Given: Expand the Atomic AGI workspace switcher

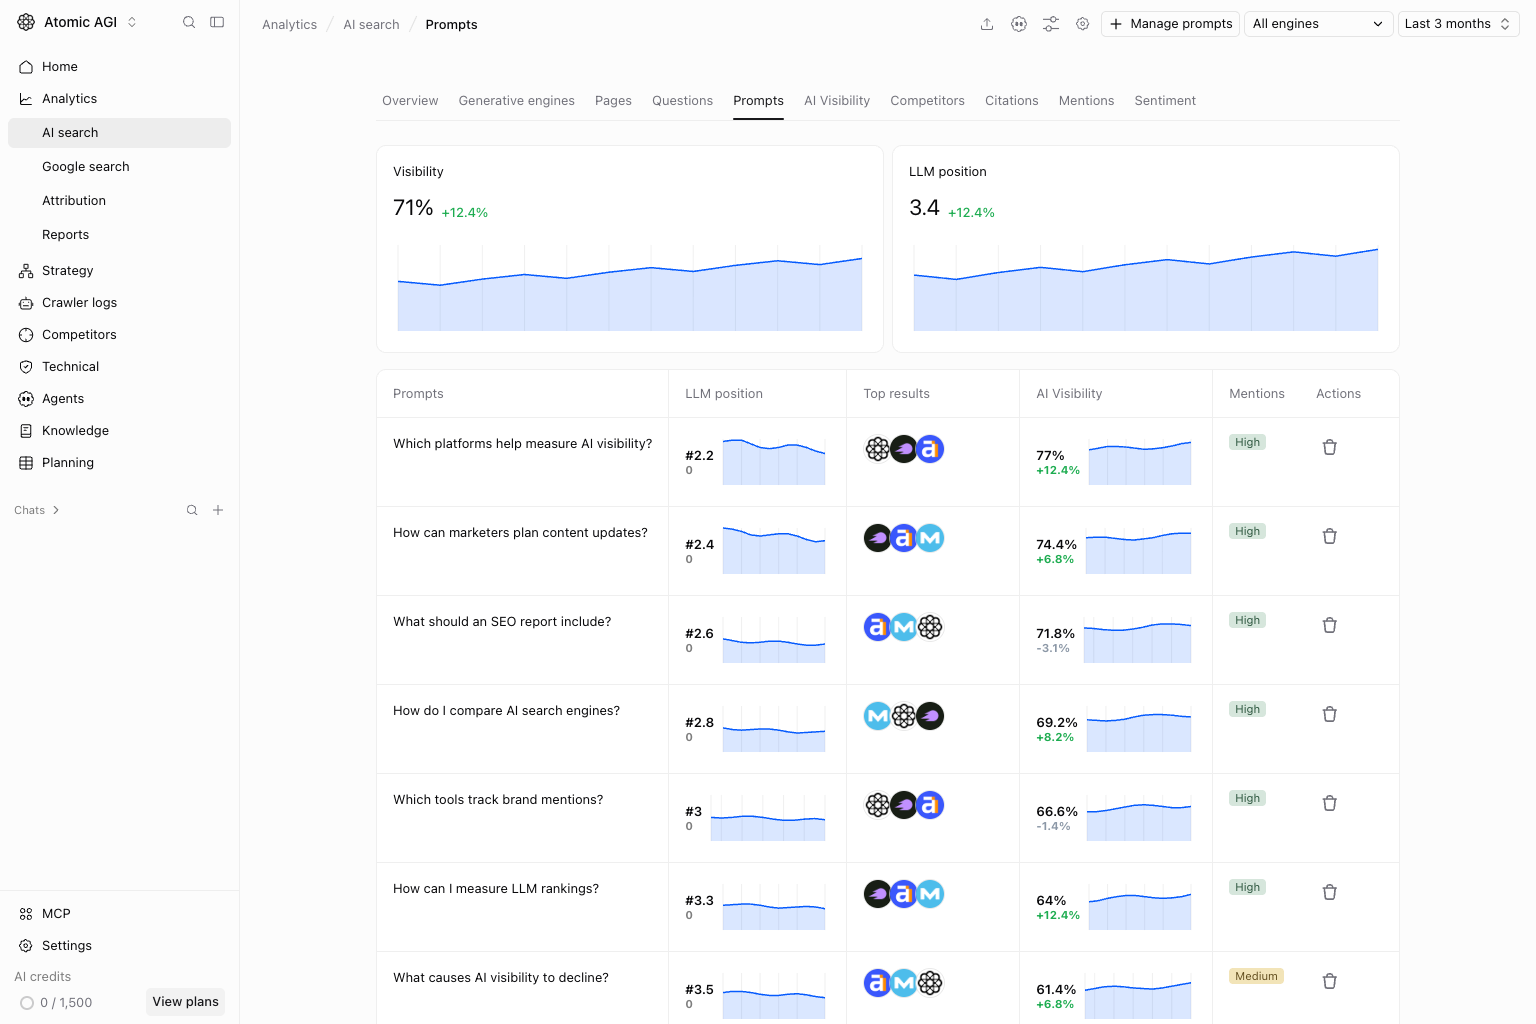Looking at the screenshot, I should coord(77,22).
